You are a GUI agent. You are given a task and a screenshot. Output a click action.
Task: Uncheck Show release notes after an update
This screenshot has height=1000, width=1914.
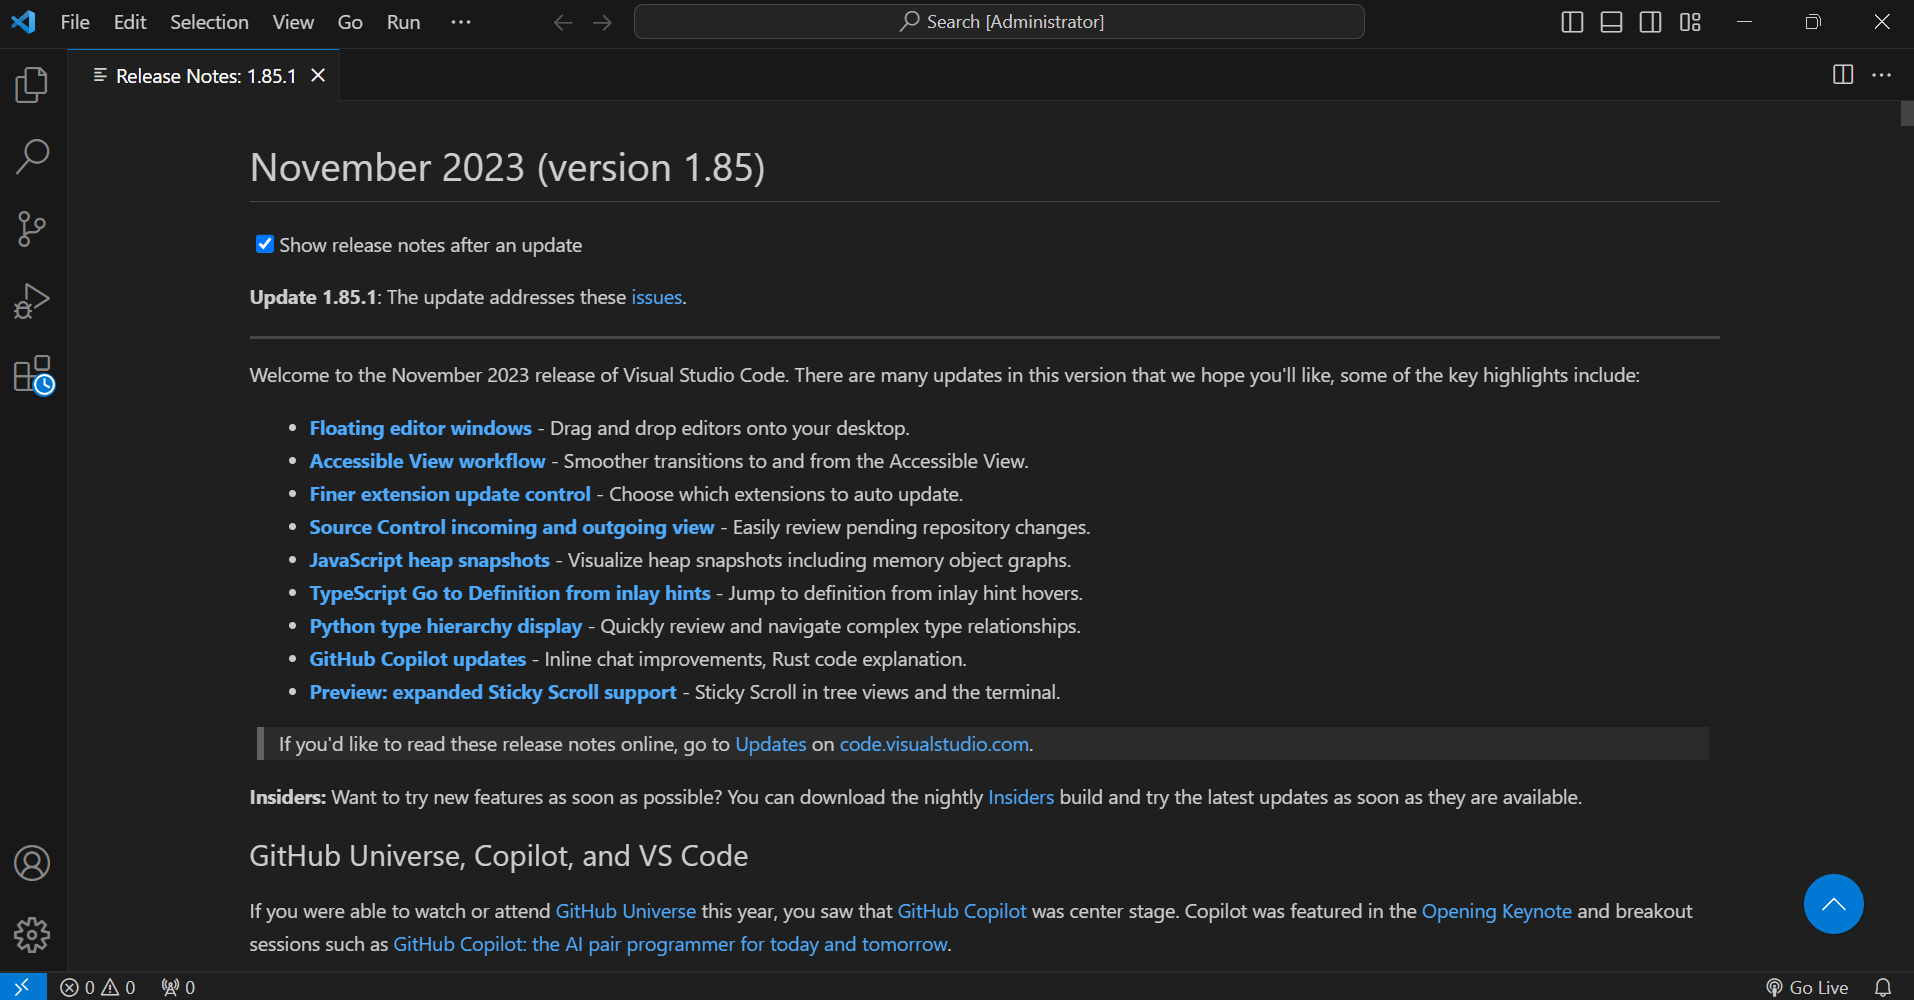click(x=263, y=243)
